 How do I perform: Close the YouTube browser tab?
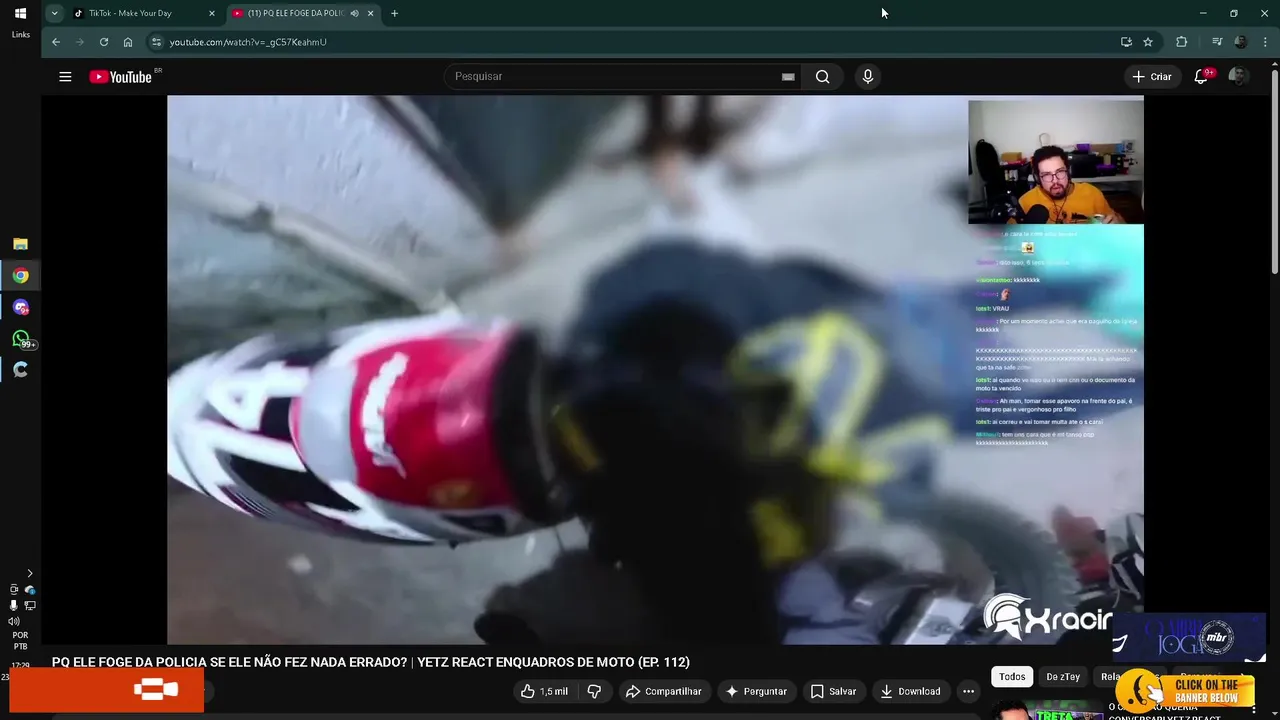(x=371, y=13)
